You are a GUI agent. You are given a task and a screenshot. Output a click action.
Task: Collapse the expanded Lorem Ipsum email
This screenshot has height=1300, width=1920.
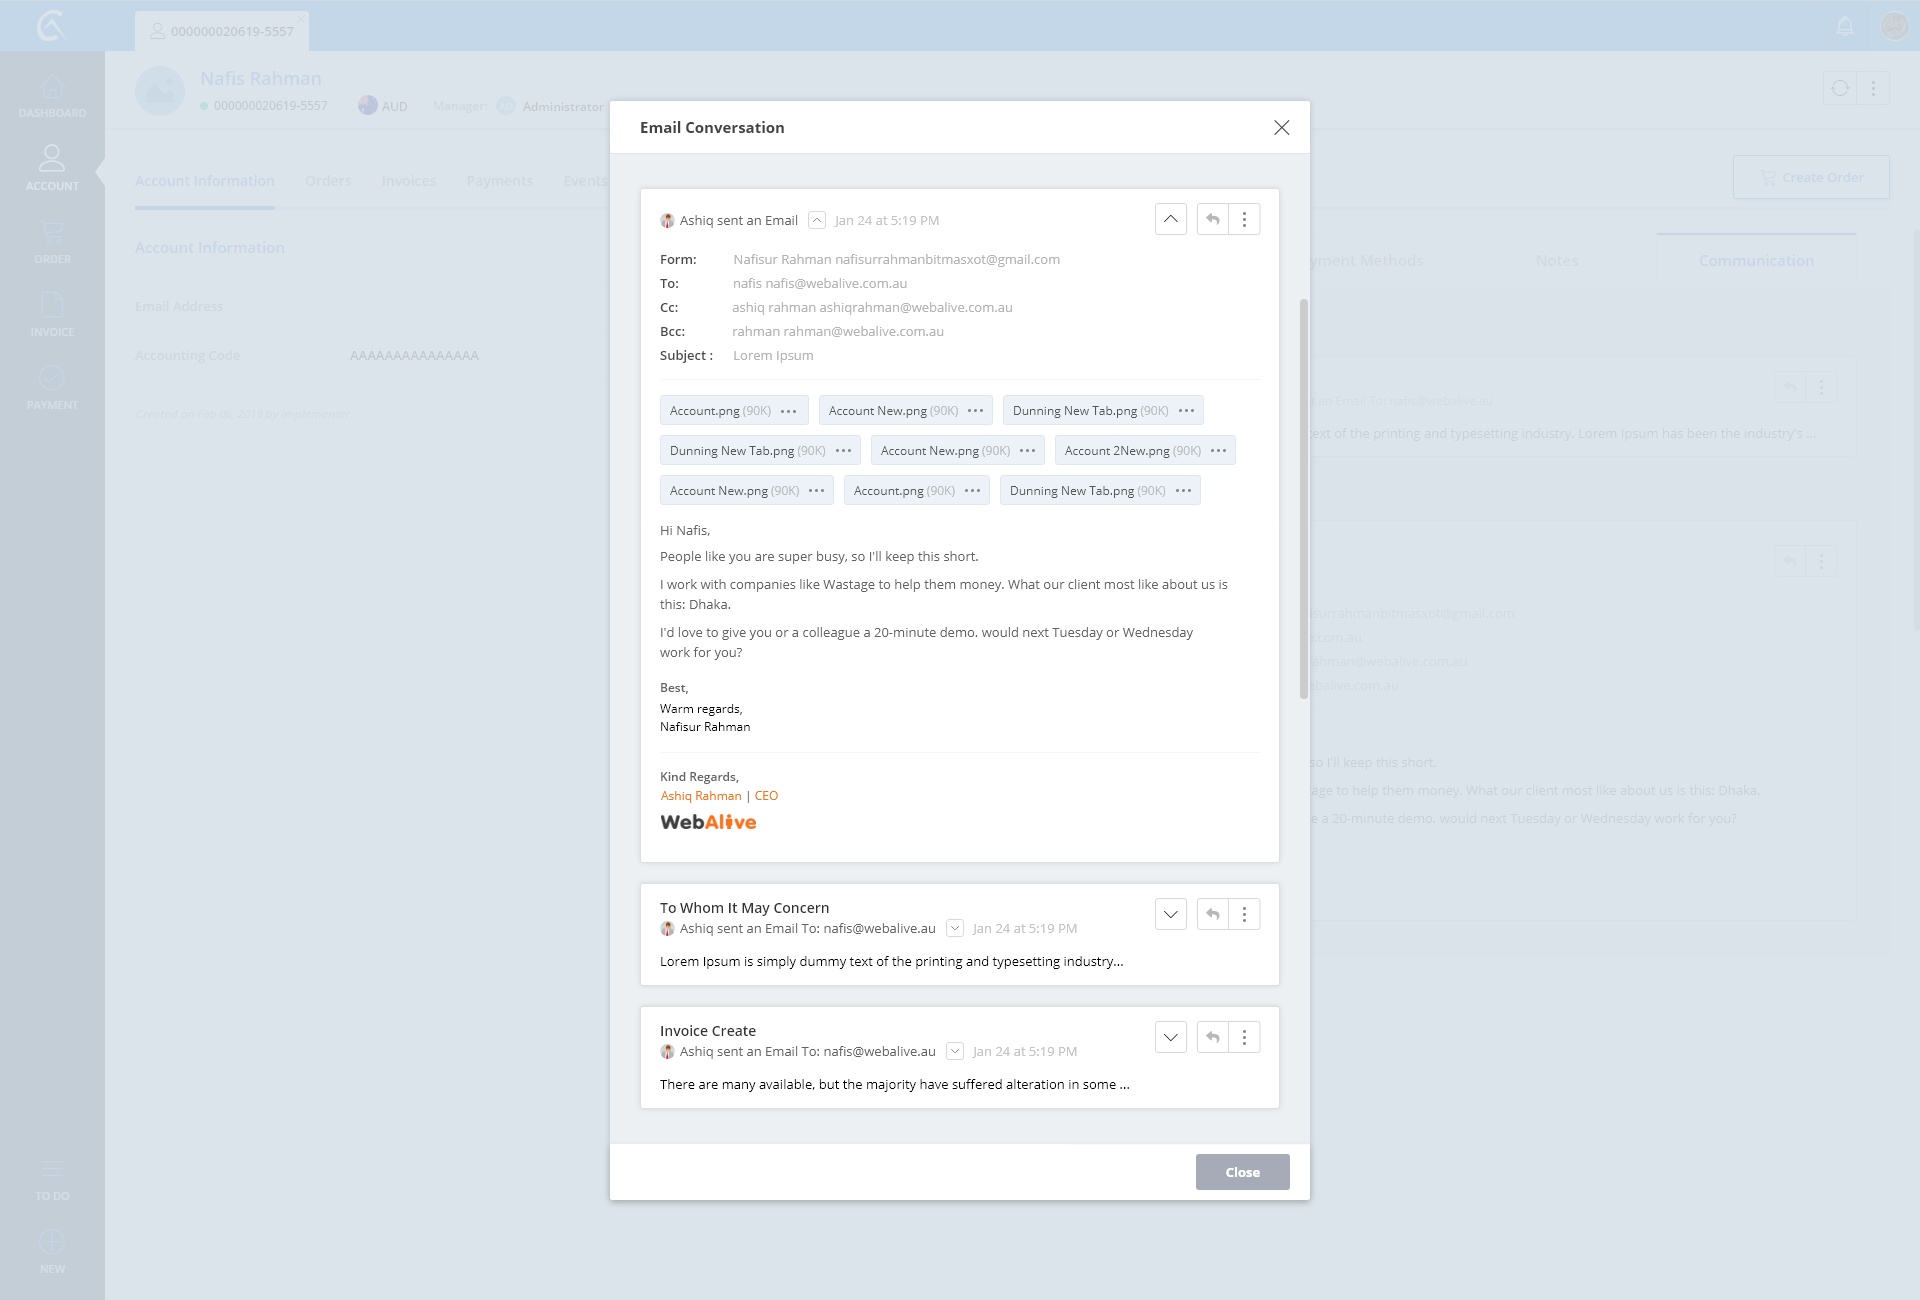coord(1170,219)
